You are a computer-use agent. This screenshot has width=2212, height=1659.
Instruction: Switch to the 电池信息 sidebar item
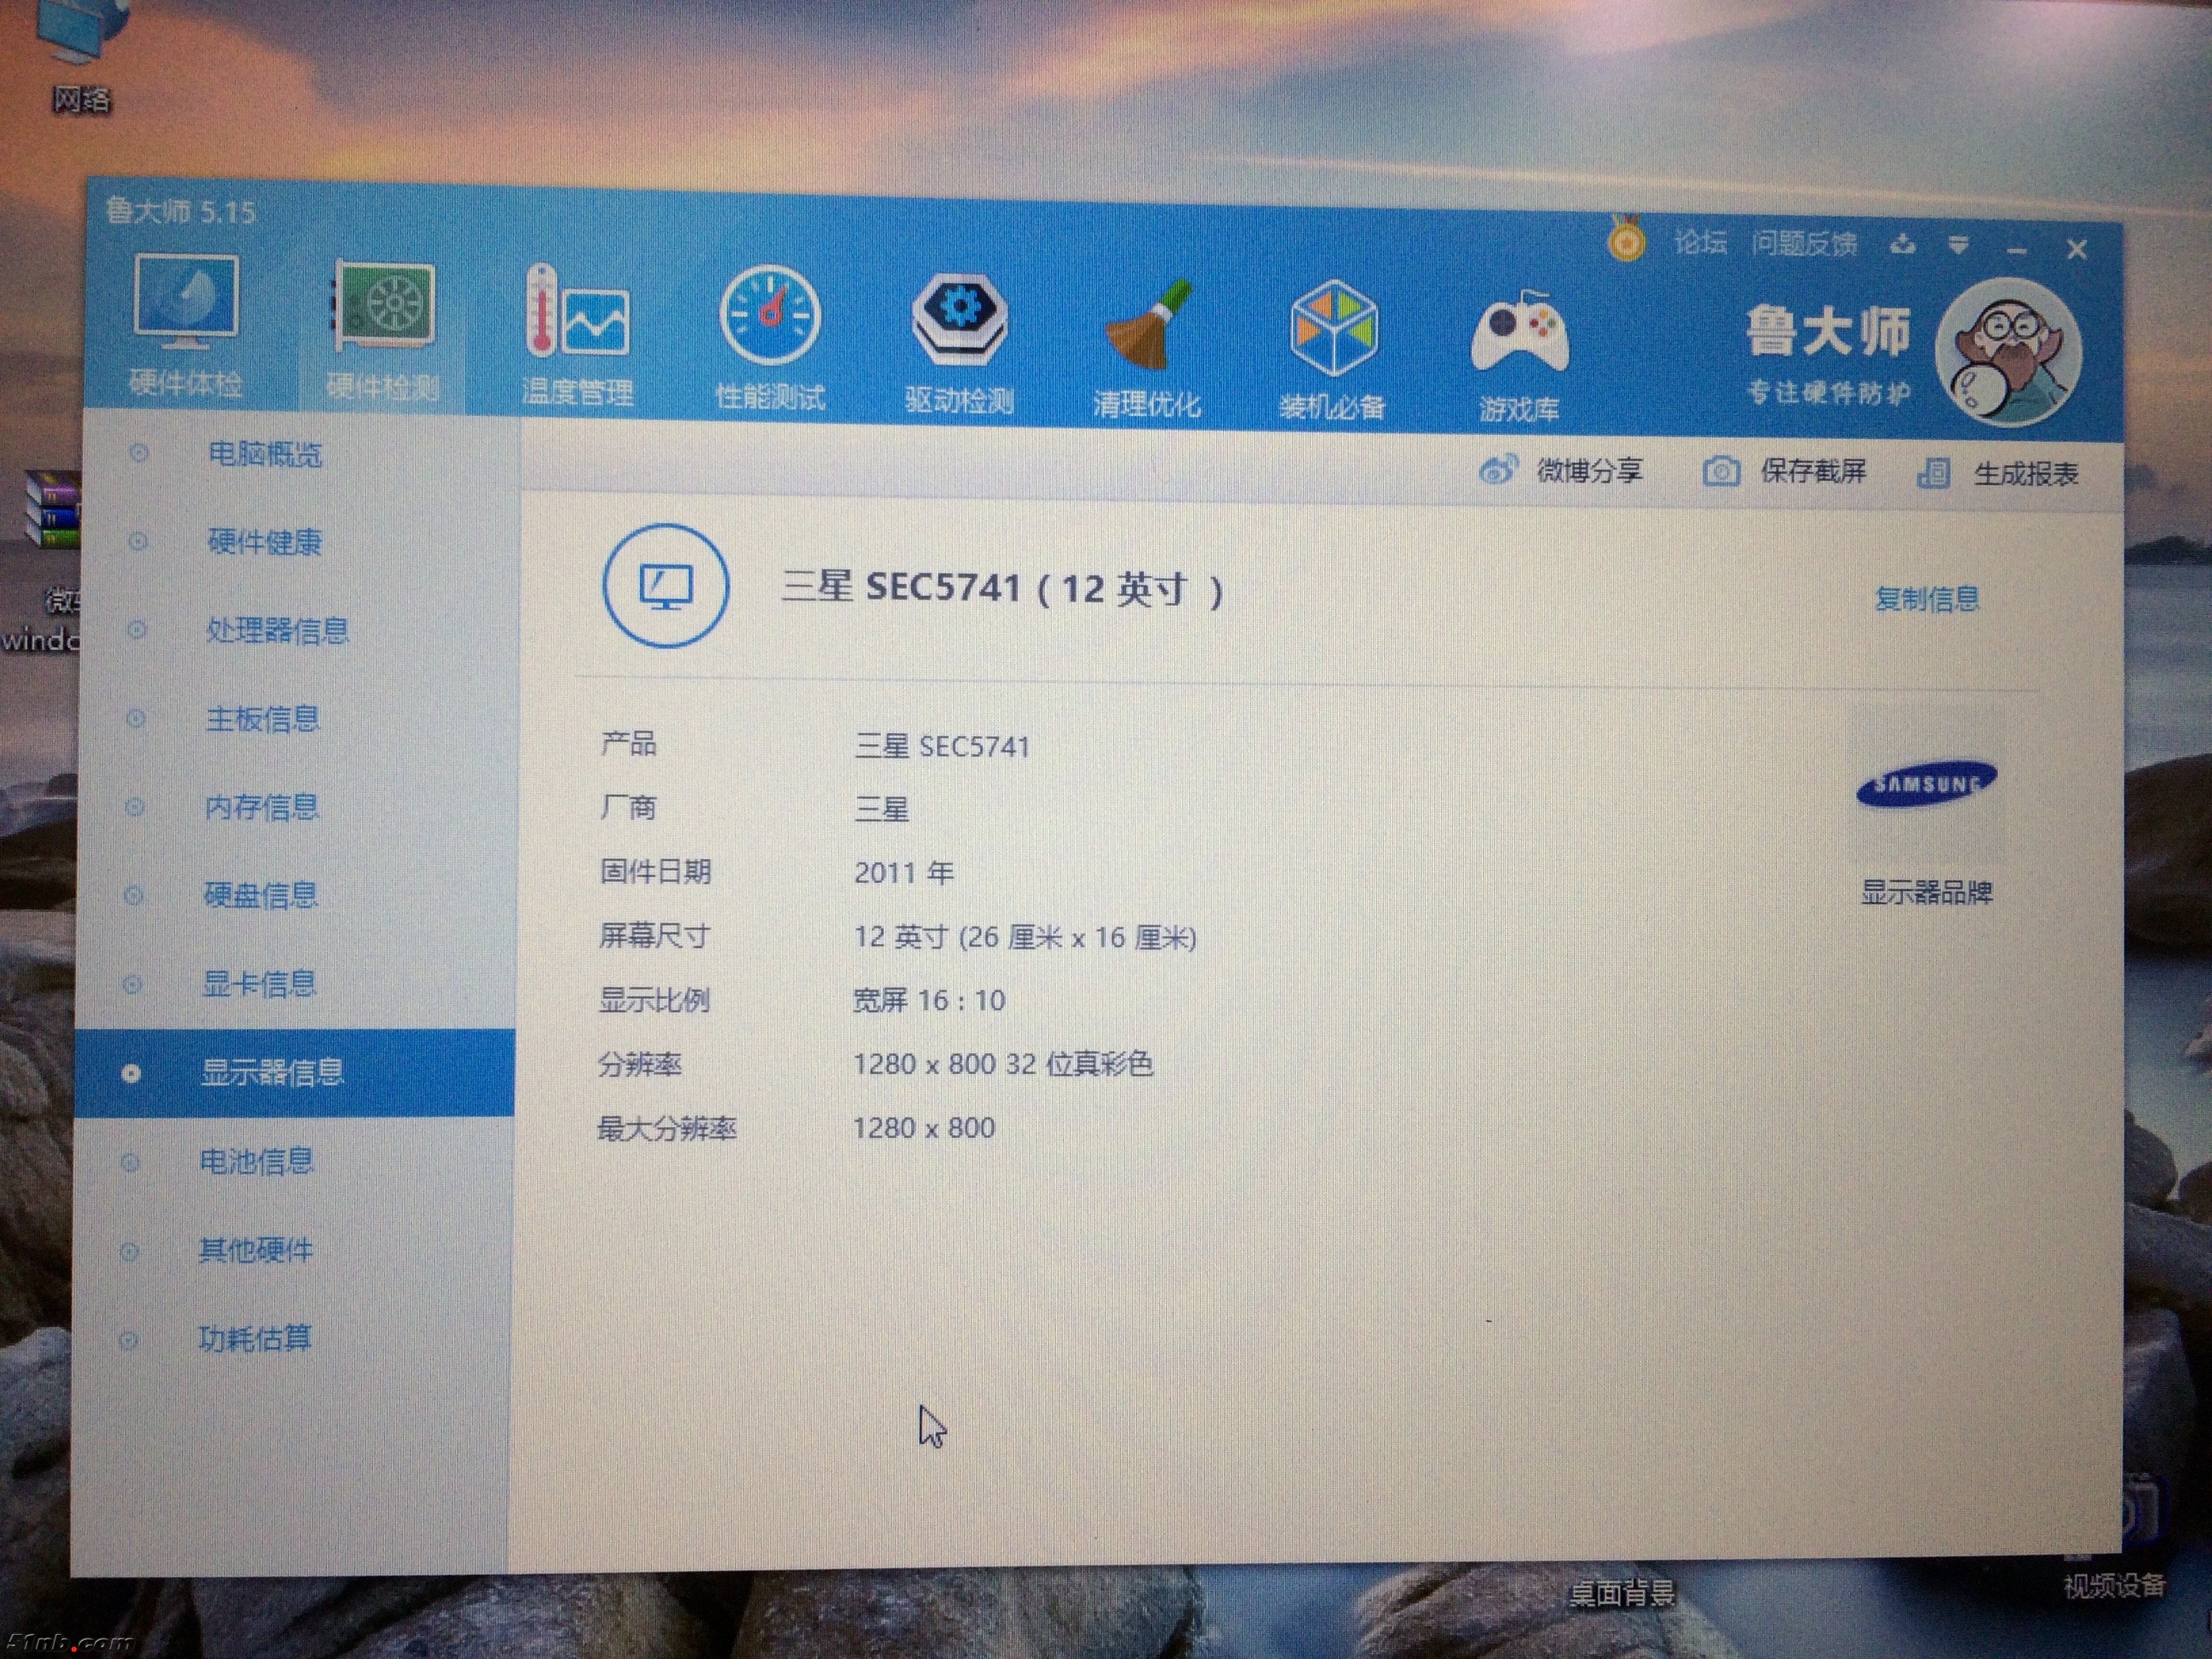coord(256,1161)
